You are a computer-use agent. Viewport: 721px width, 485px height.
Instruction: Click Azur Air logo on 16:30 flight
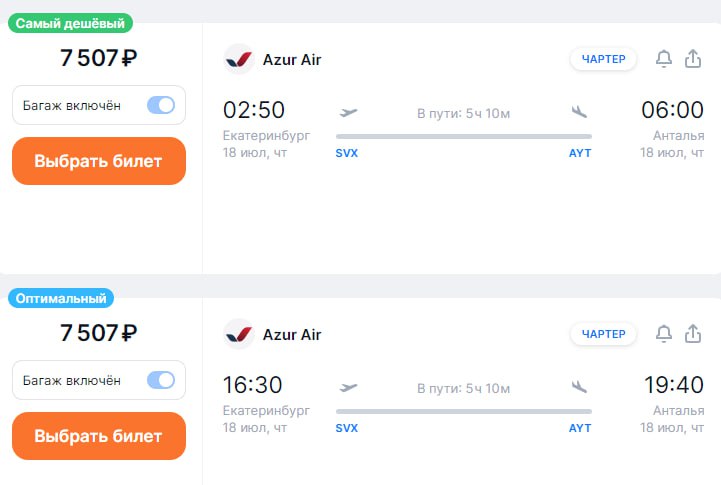tap(239, 333)
